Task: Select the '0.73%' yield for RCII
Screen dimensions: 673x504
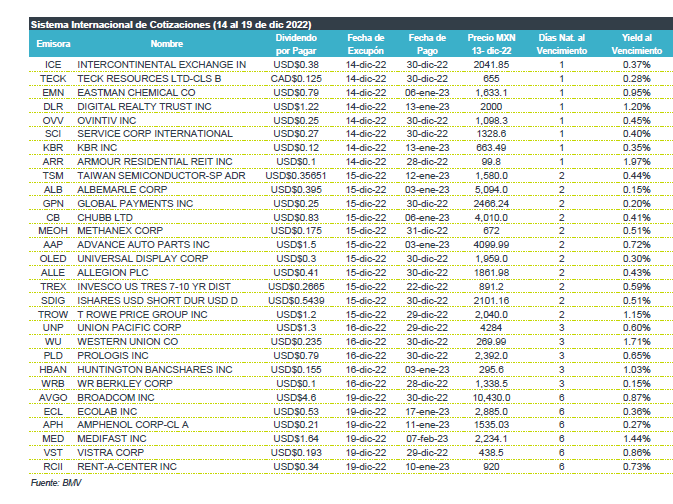Action: (x=637, y=467)
